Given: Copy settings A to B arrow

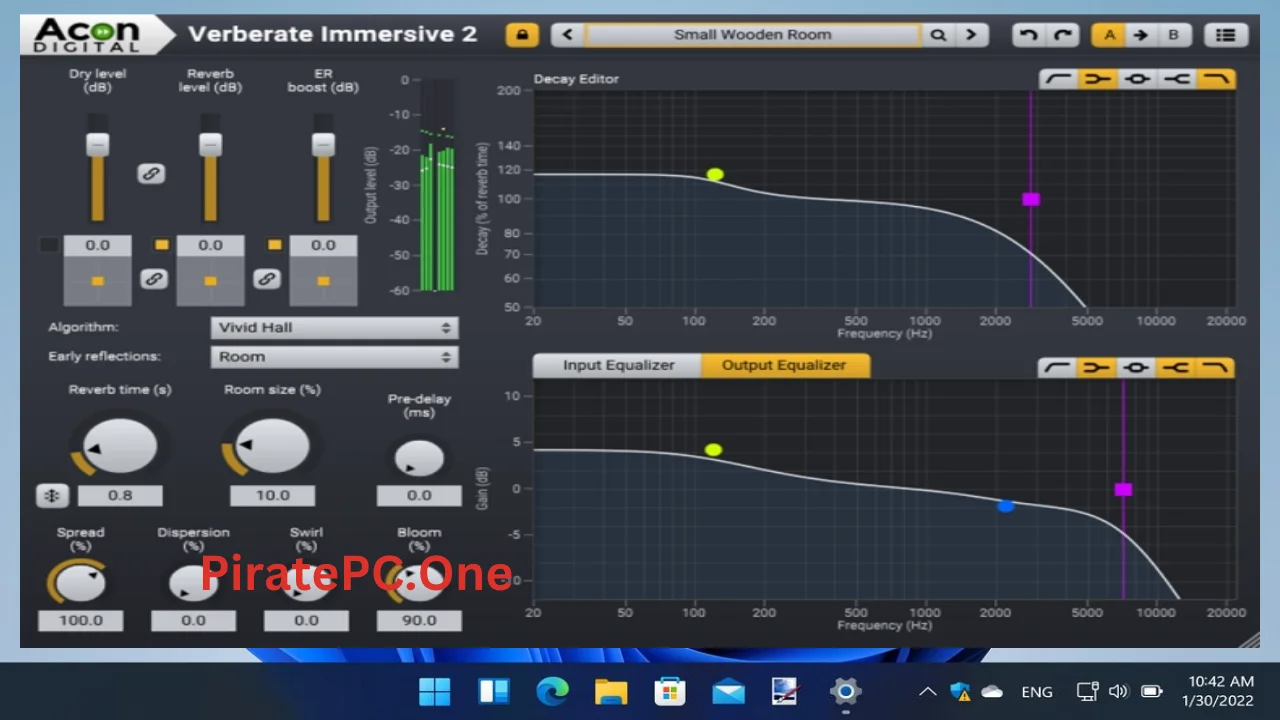Looking at the screenshot, I should 1140,35.
